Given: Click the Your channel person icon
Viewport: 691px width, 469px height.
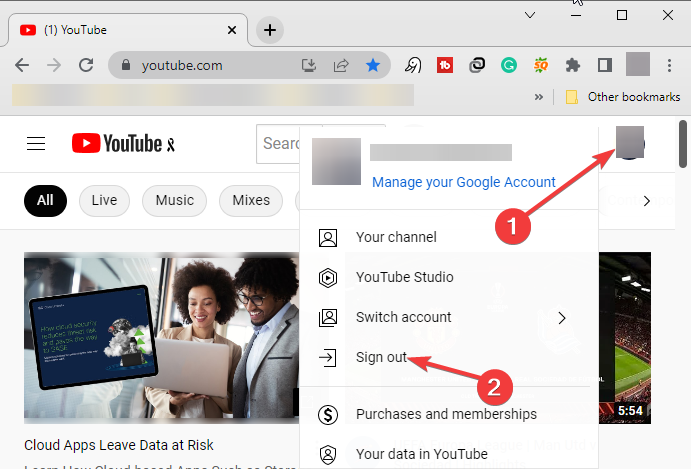Looking at the screenshot, I should [x=328, y=238].
